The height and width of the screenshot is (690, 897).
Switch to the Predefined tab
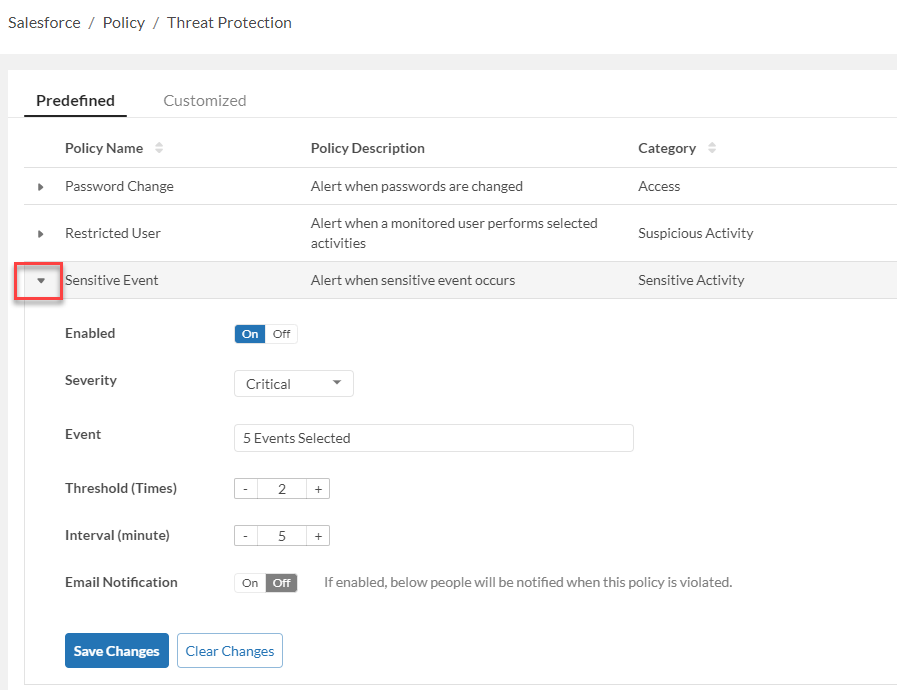76,101
